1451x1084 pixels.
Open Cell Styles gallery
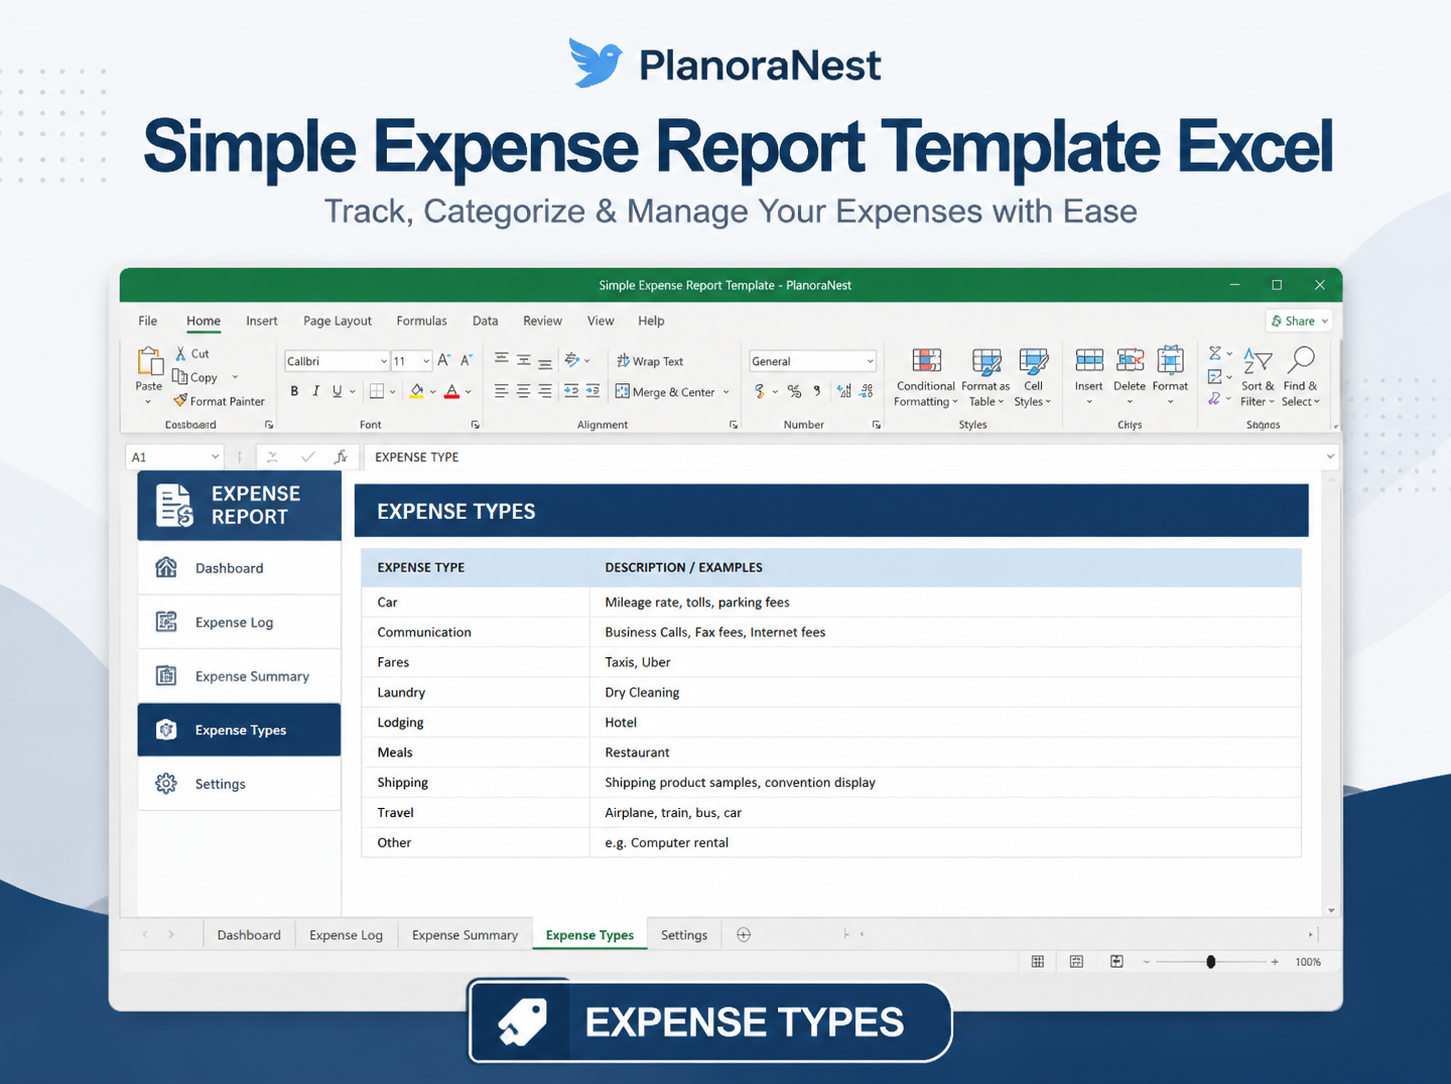(1033, 377)
